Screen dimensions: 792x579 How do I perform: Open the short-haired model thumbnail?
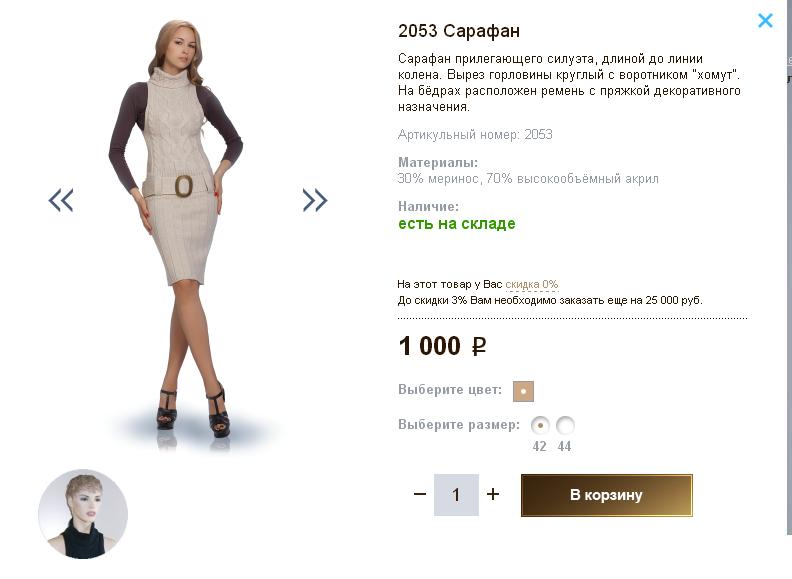[x=83, y=513]
